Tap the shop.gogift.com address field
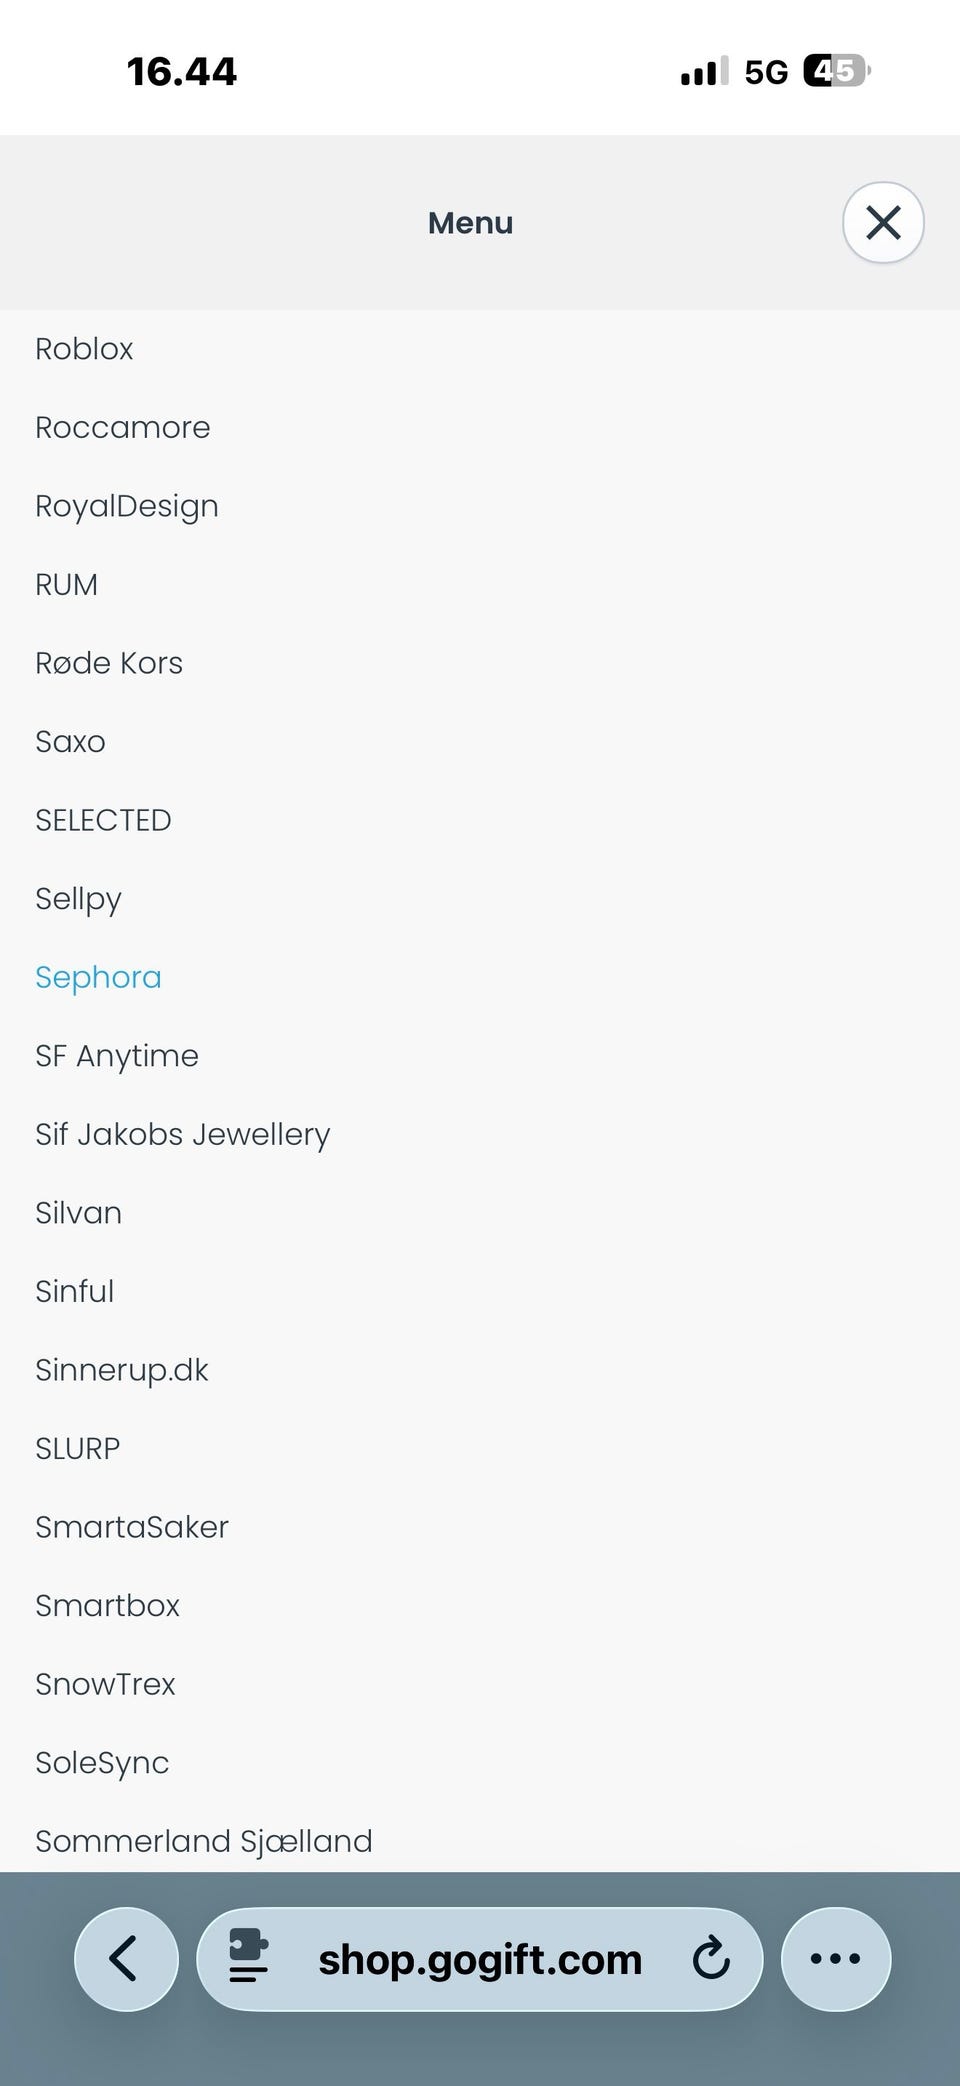 [480, 1960]
